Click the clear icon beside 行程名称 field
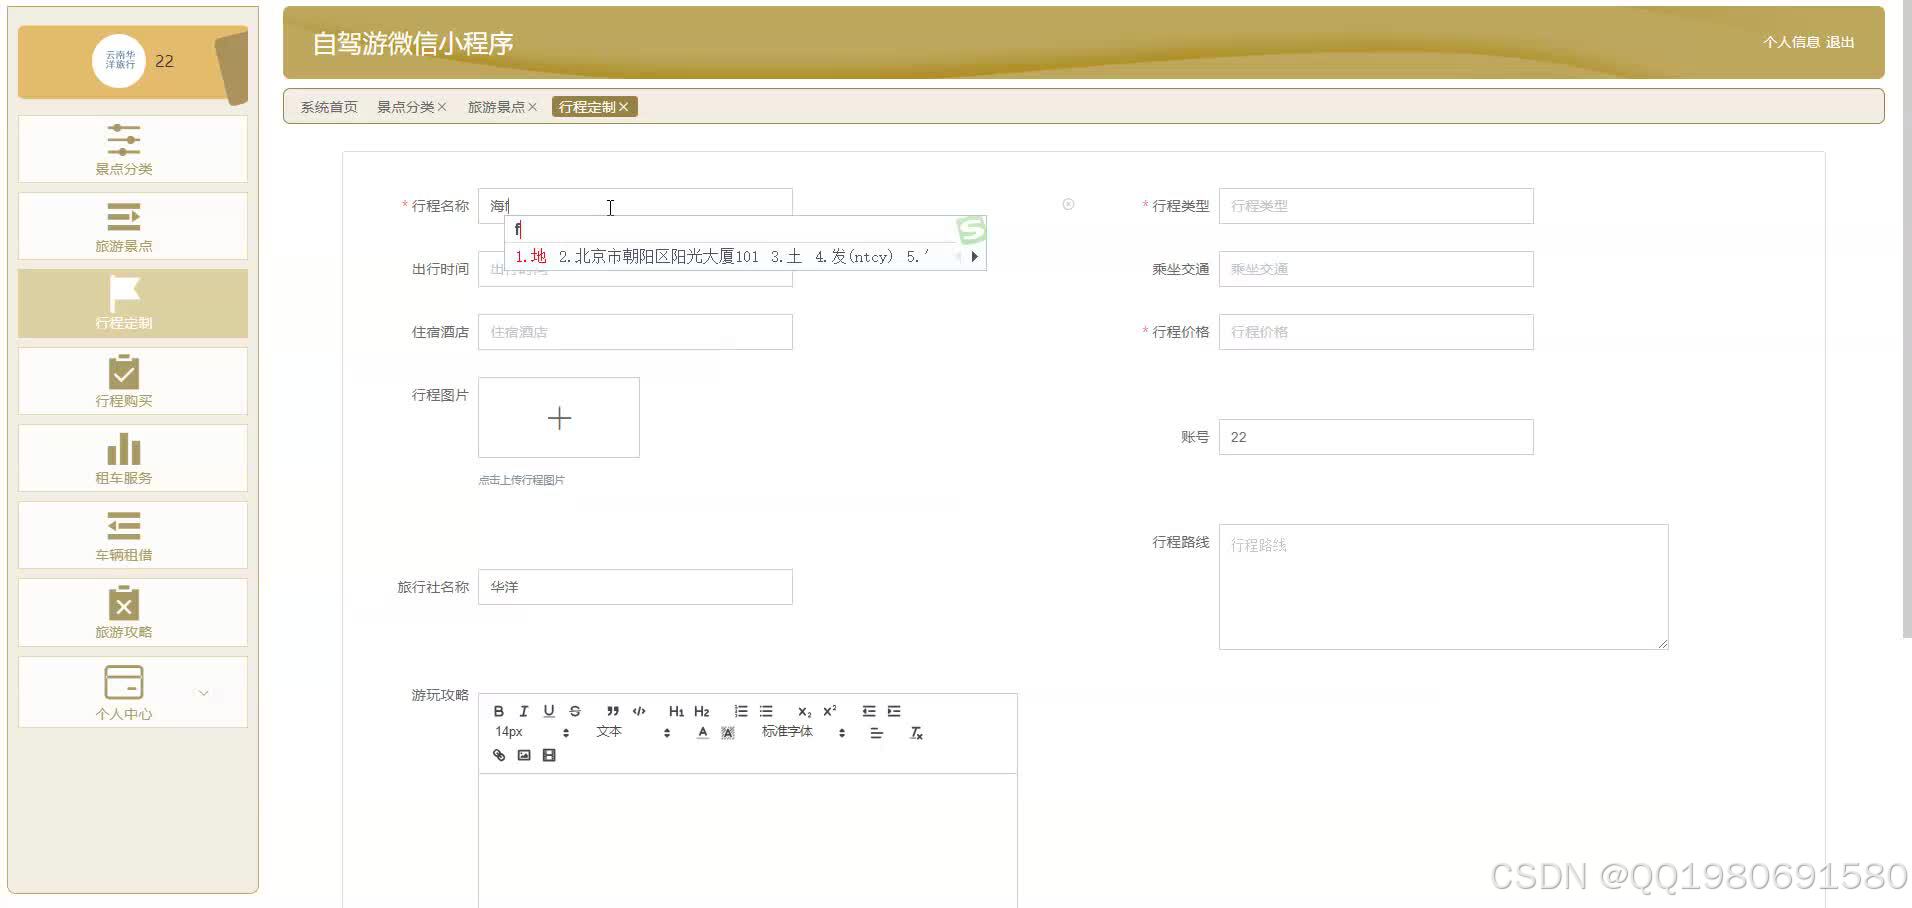 (1068, 204)
